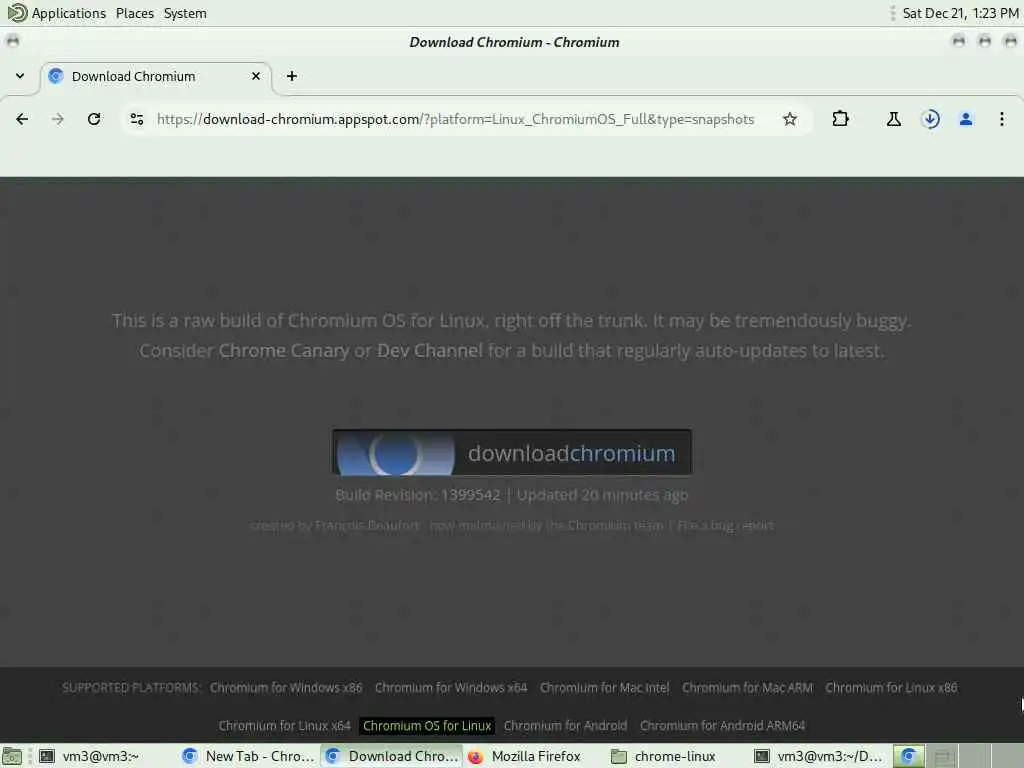The image size is (1024, 768).
Task: Switch to vm3@vm3:~/D... terminal in taskbar
Action: tap(819, 756)
